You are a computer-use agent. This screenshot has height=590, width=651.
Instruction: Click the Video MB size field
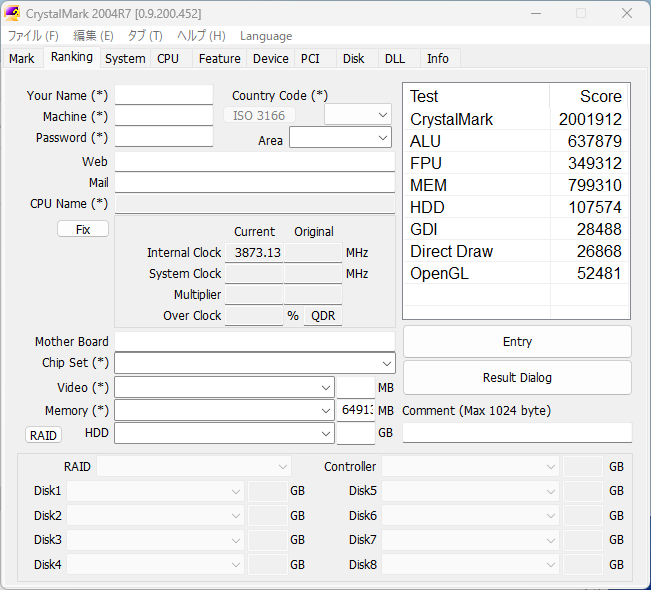[356, 387]
